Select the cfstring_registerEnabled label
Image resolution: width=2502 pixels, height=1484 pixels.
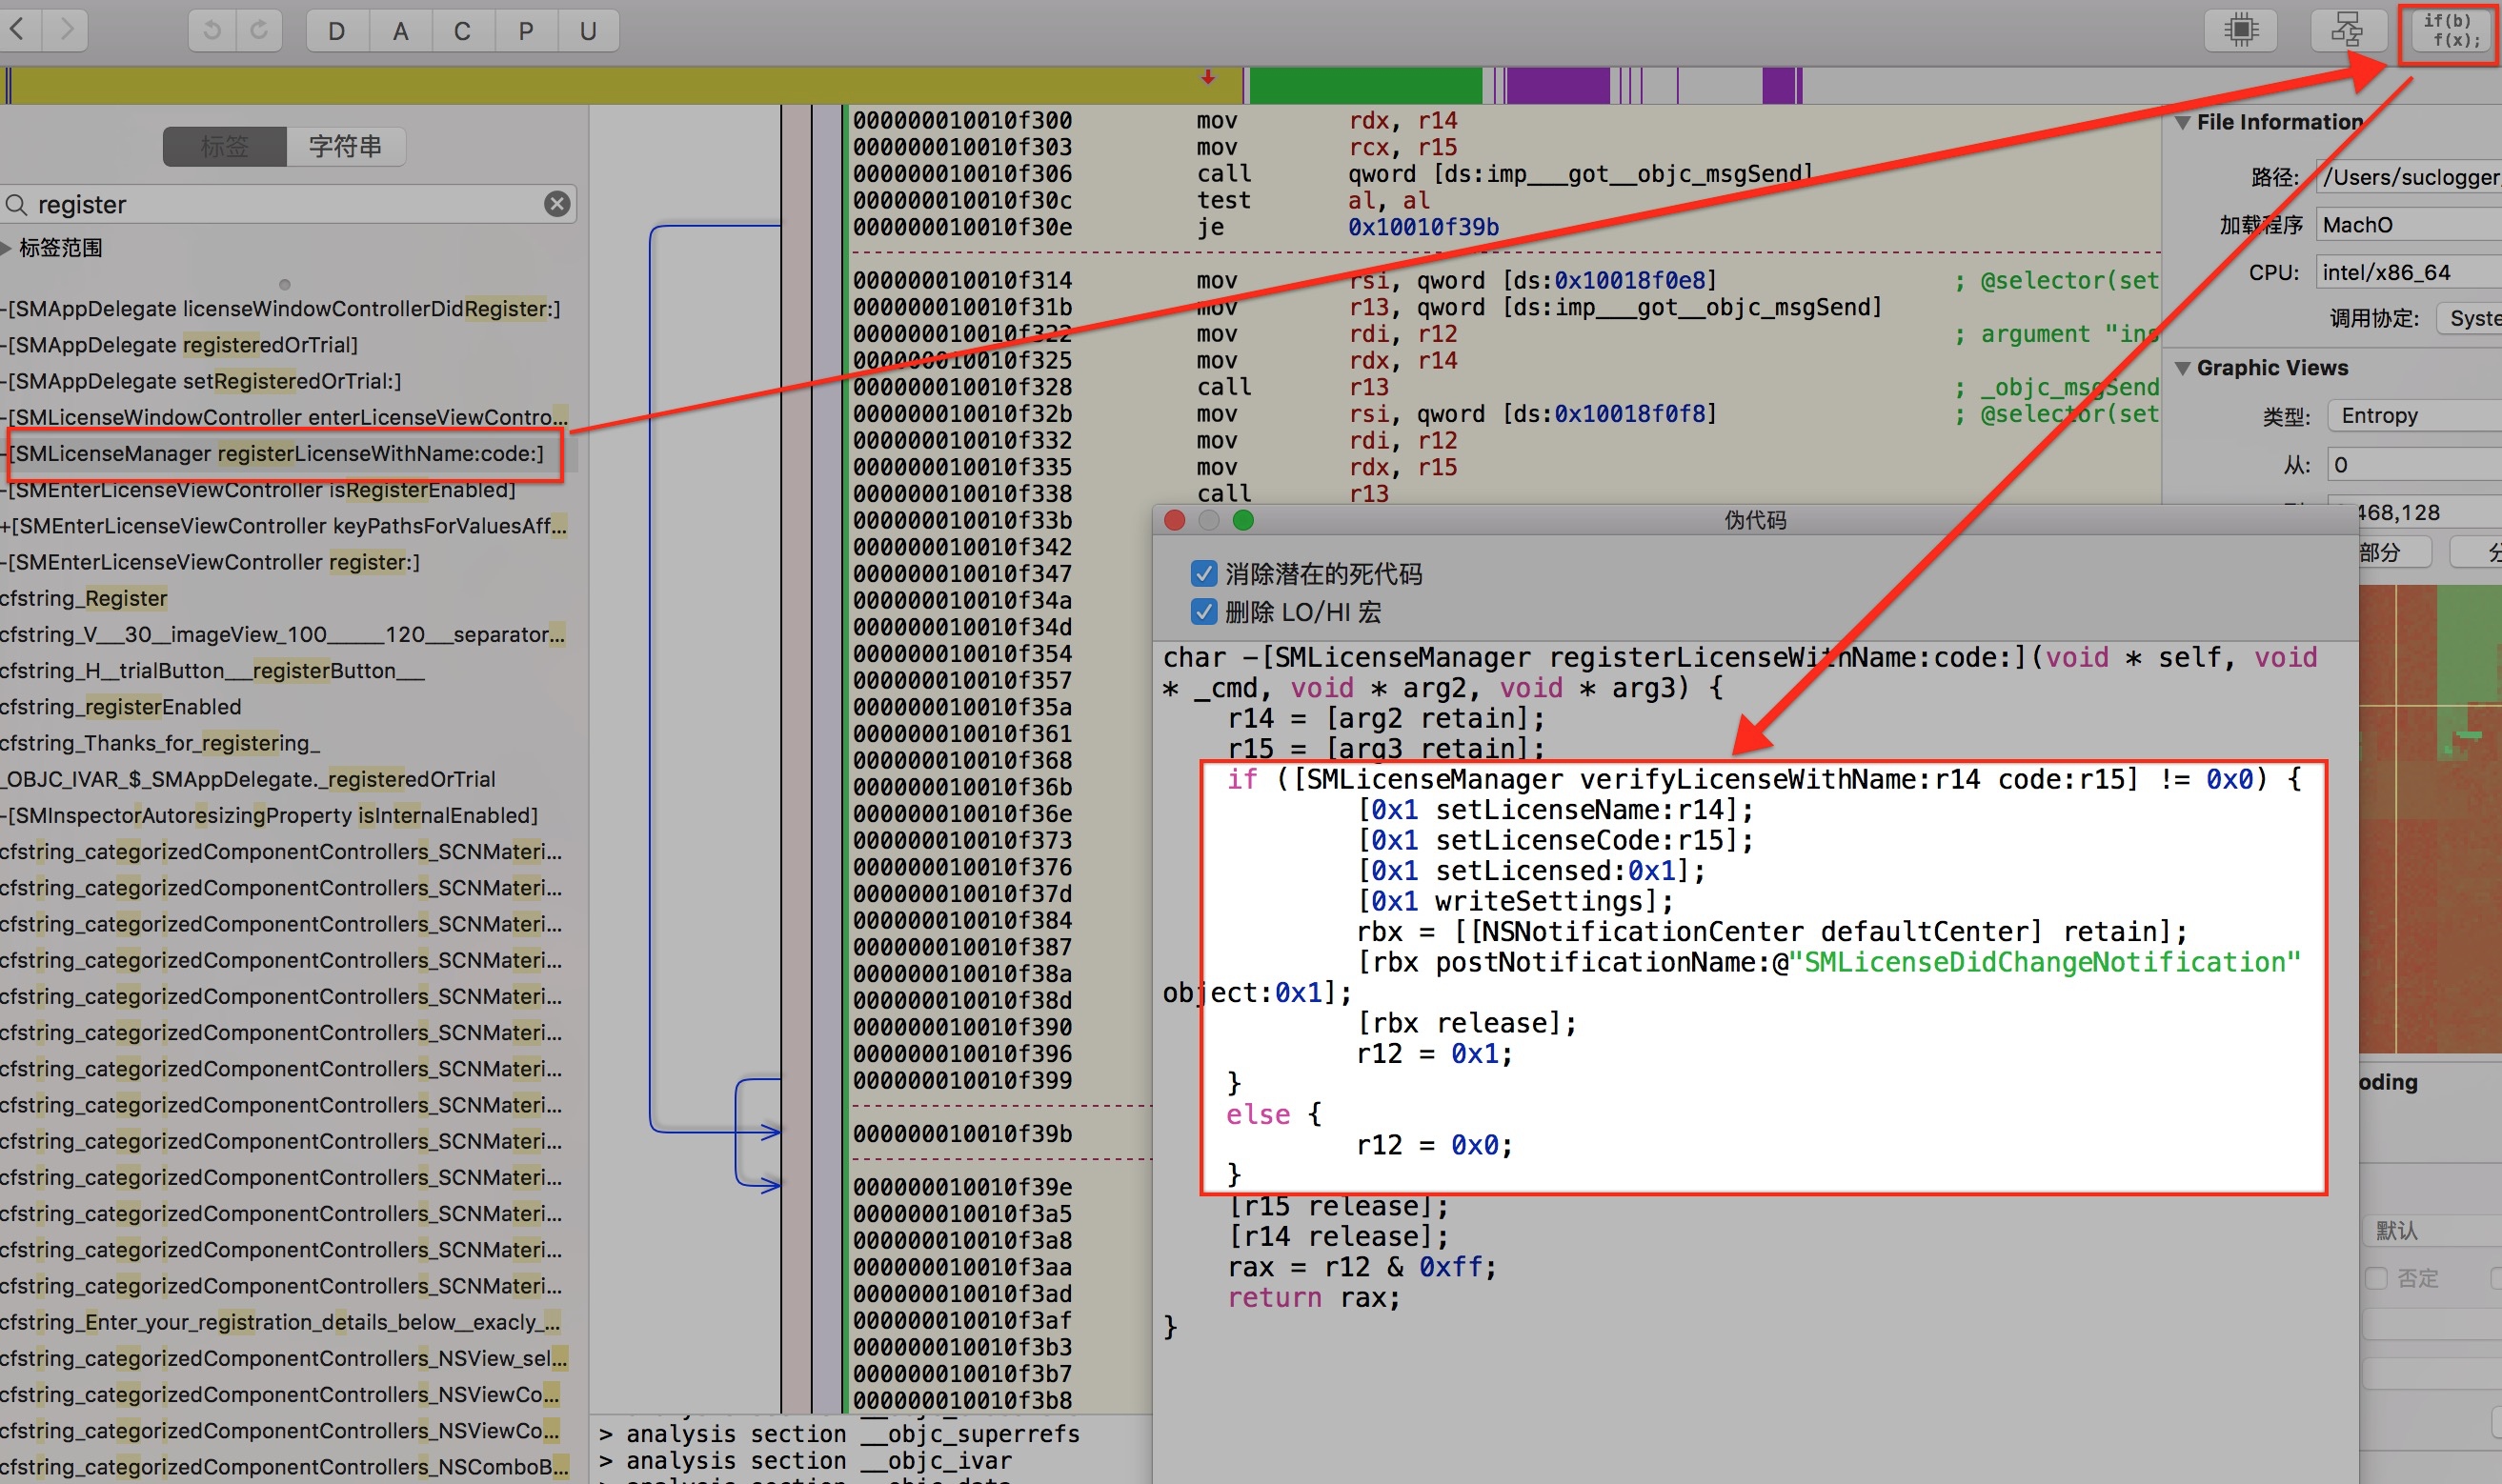(122, 707)
